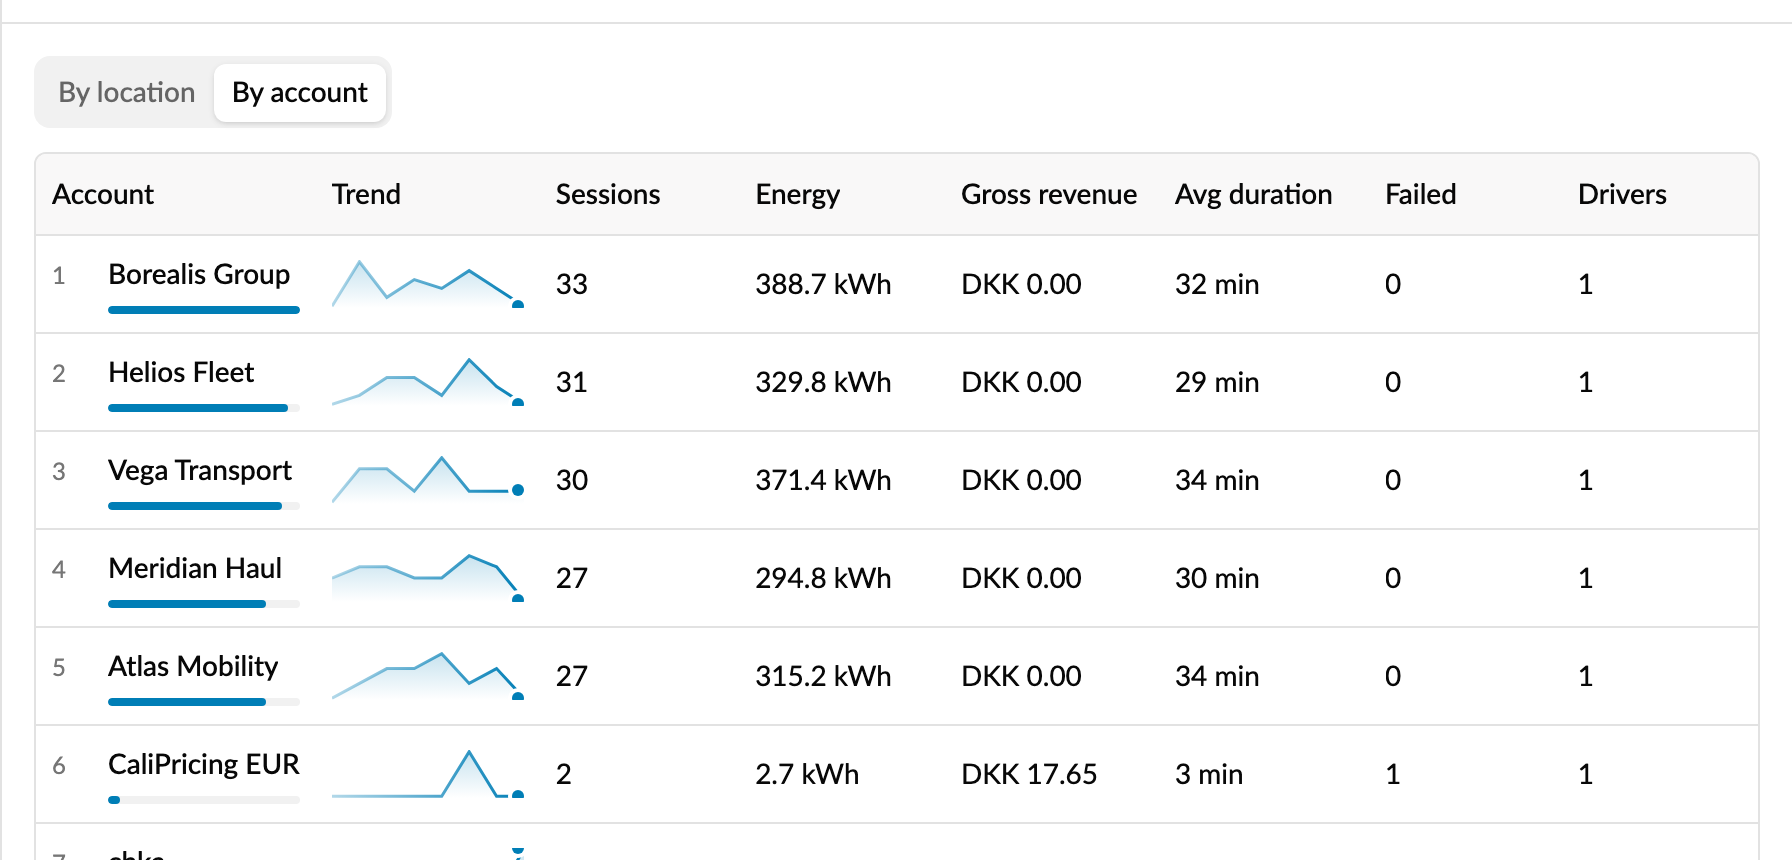Sort by the Drivers column header
This screenshot has width=1792, height=860.
pos(1622,194)
